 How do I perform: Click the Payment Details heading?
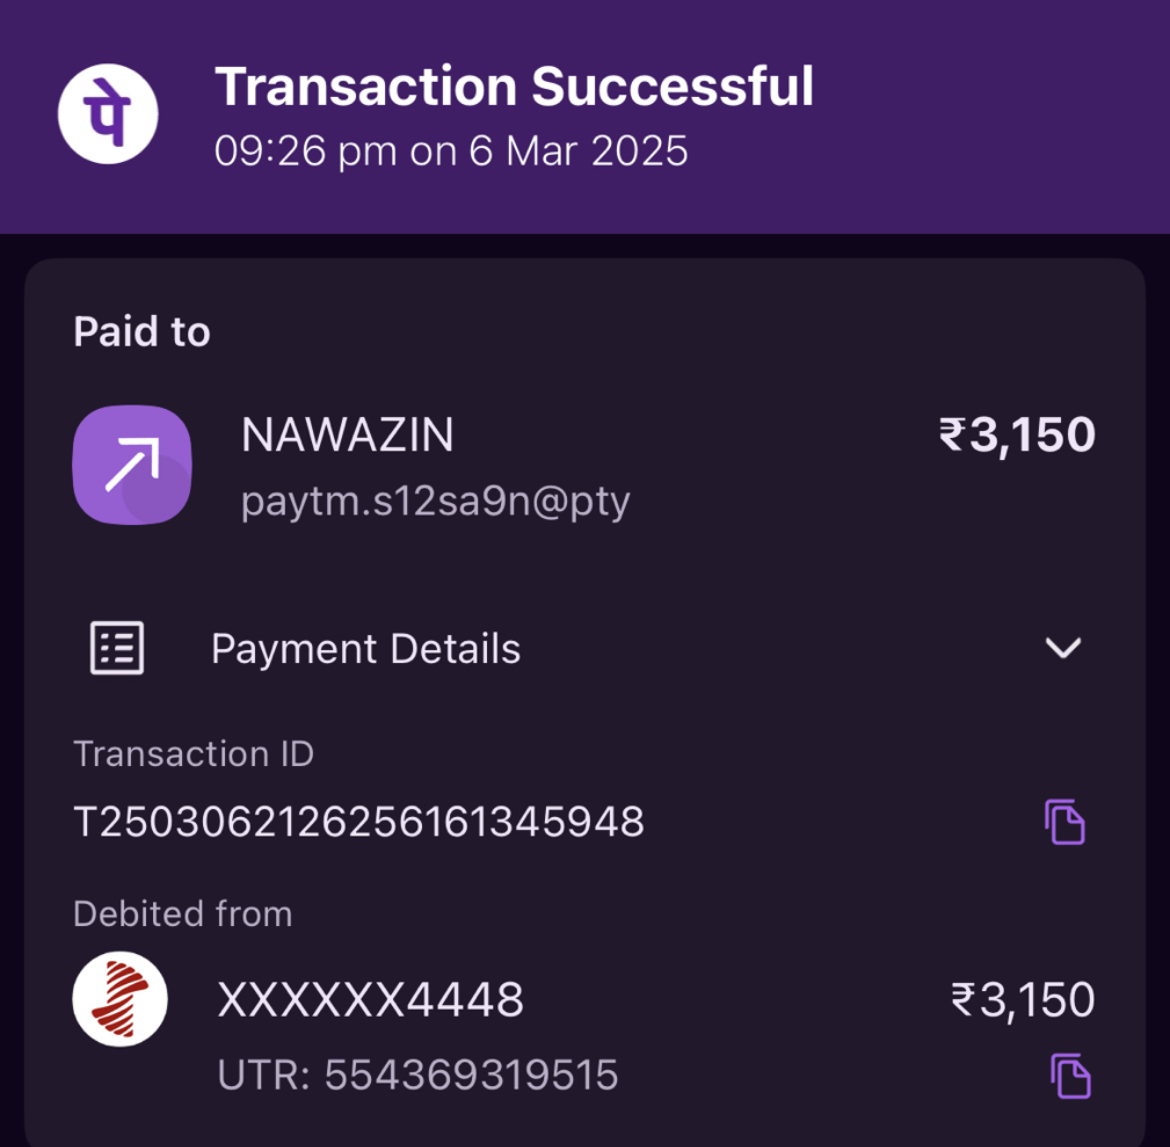click(x=365, y=649)
